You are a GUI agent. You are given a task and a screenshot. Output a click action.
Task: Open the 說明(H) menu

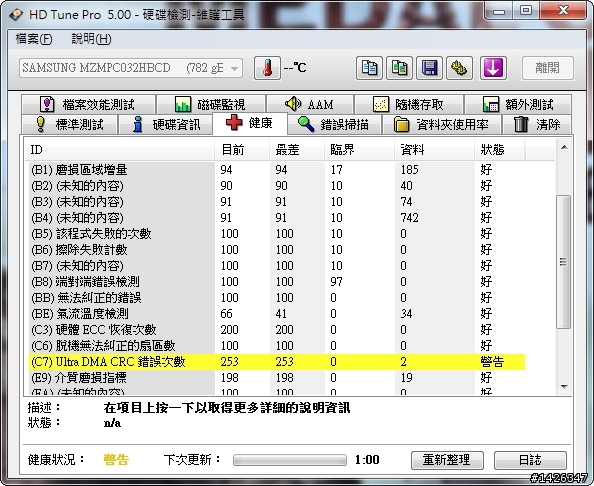(x=91, y=39)
